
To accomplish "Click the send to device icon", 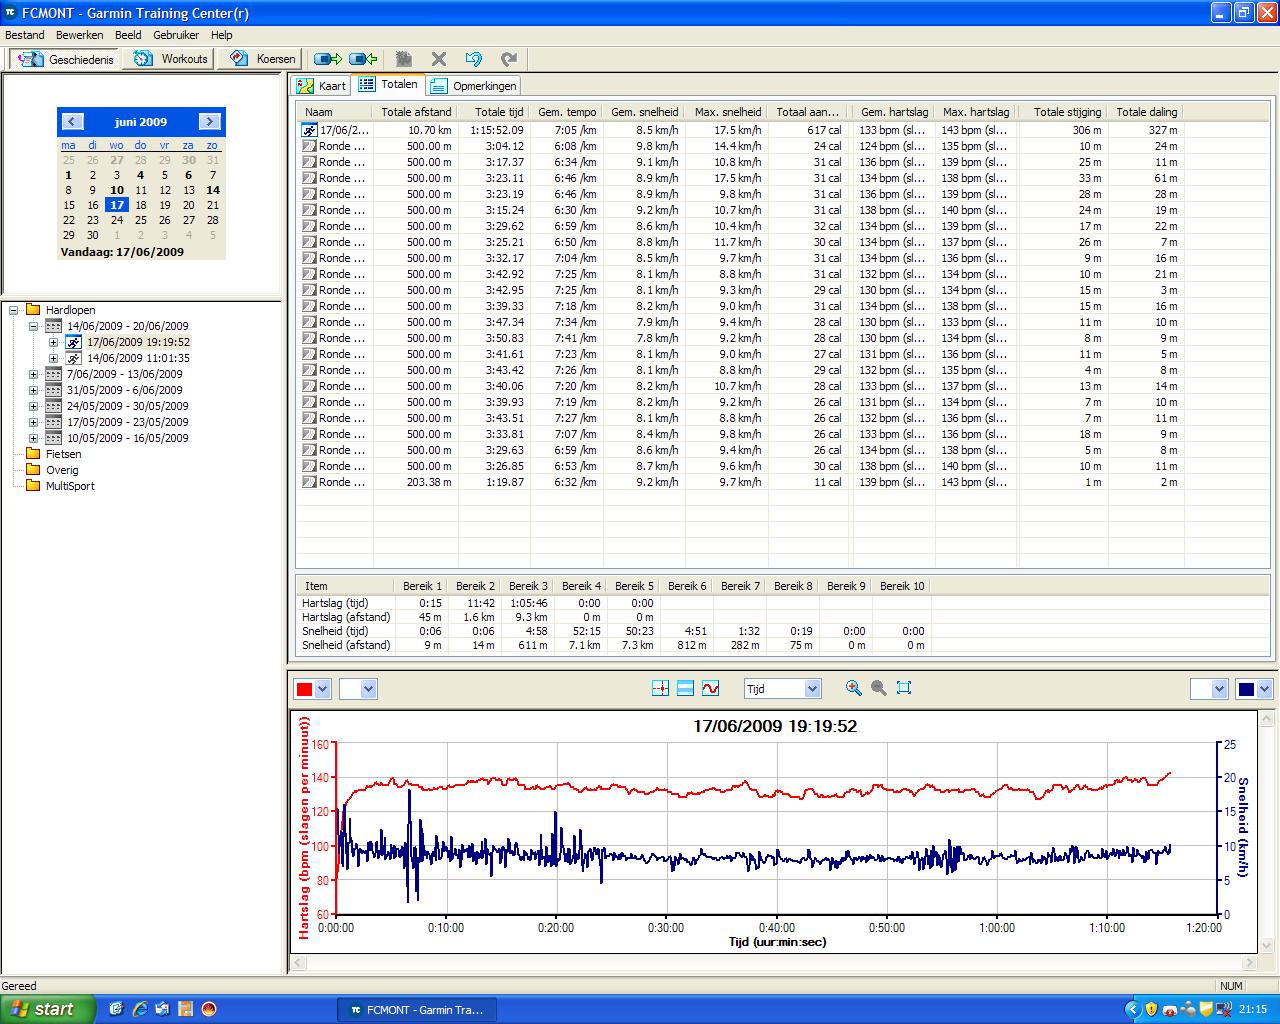I will (x=327, y=59).
